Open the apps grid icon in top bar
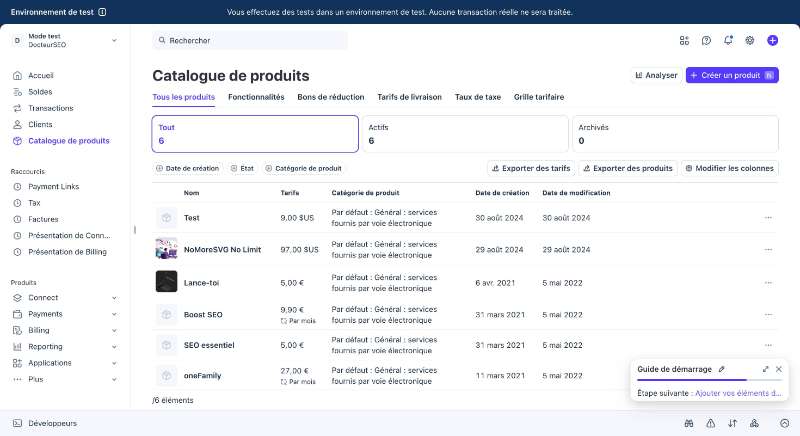This screenshot has height=436, width=800. click(x=684, y=40)
